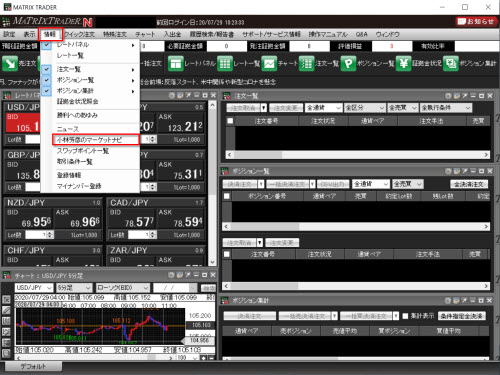Viewport: 500px width, 375px height.
Task: Toggle the ポジション集計 checkmark in 情報 menu
Action: tap(47, 91)
